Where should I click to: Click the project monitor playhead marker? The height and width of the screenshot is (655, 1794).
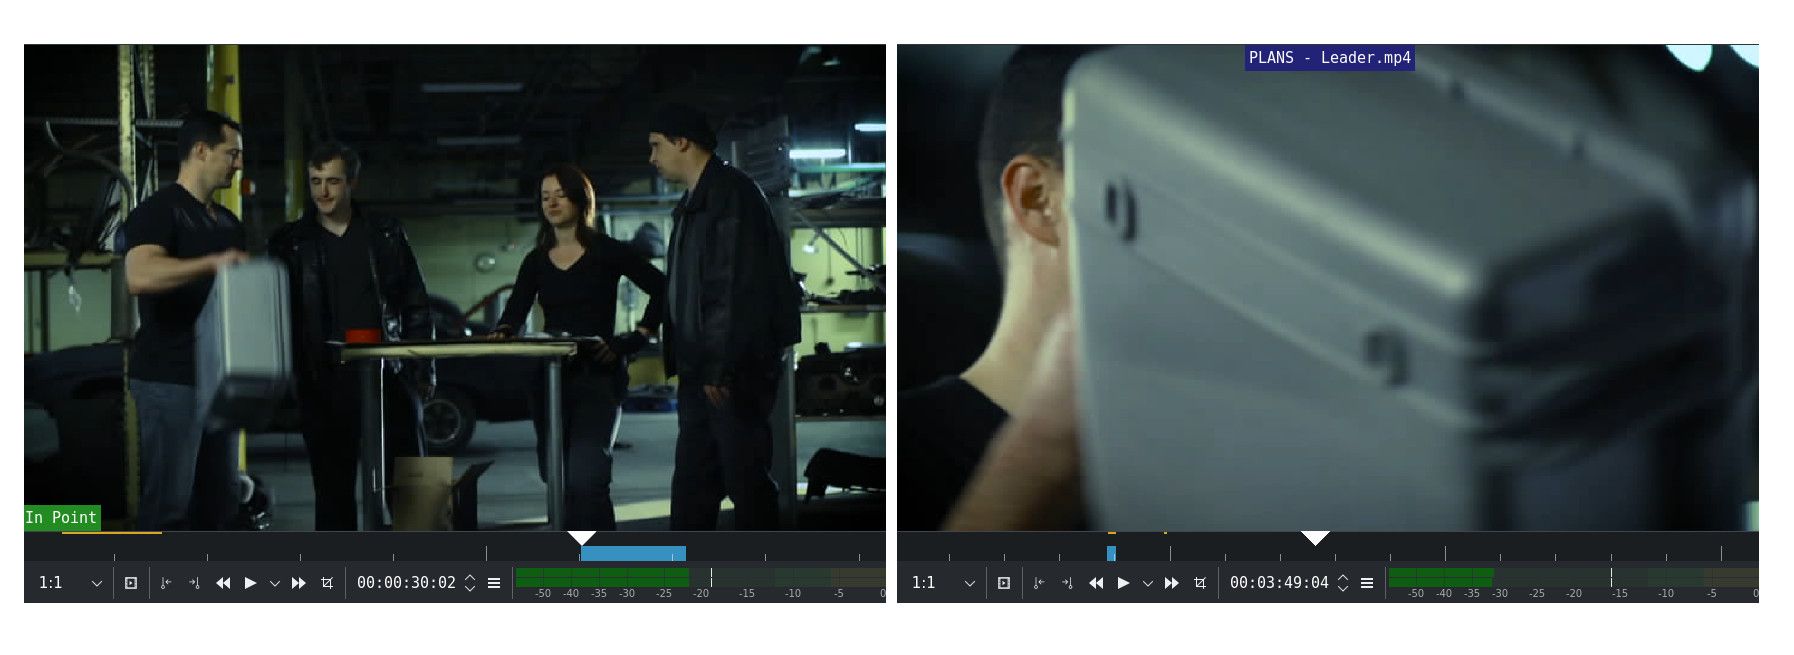(x=1315, y=538)
